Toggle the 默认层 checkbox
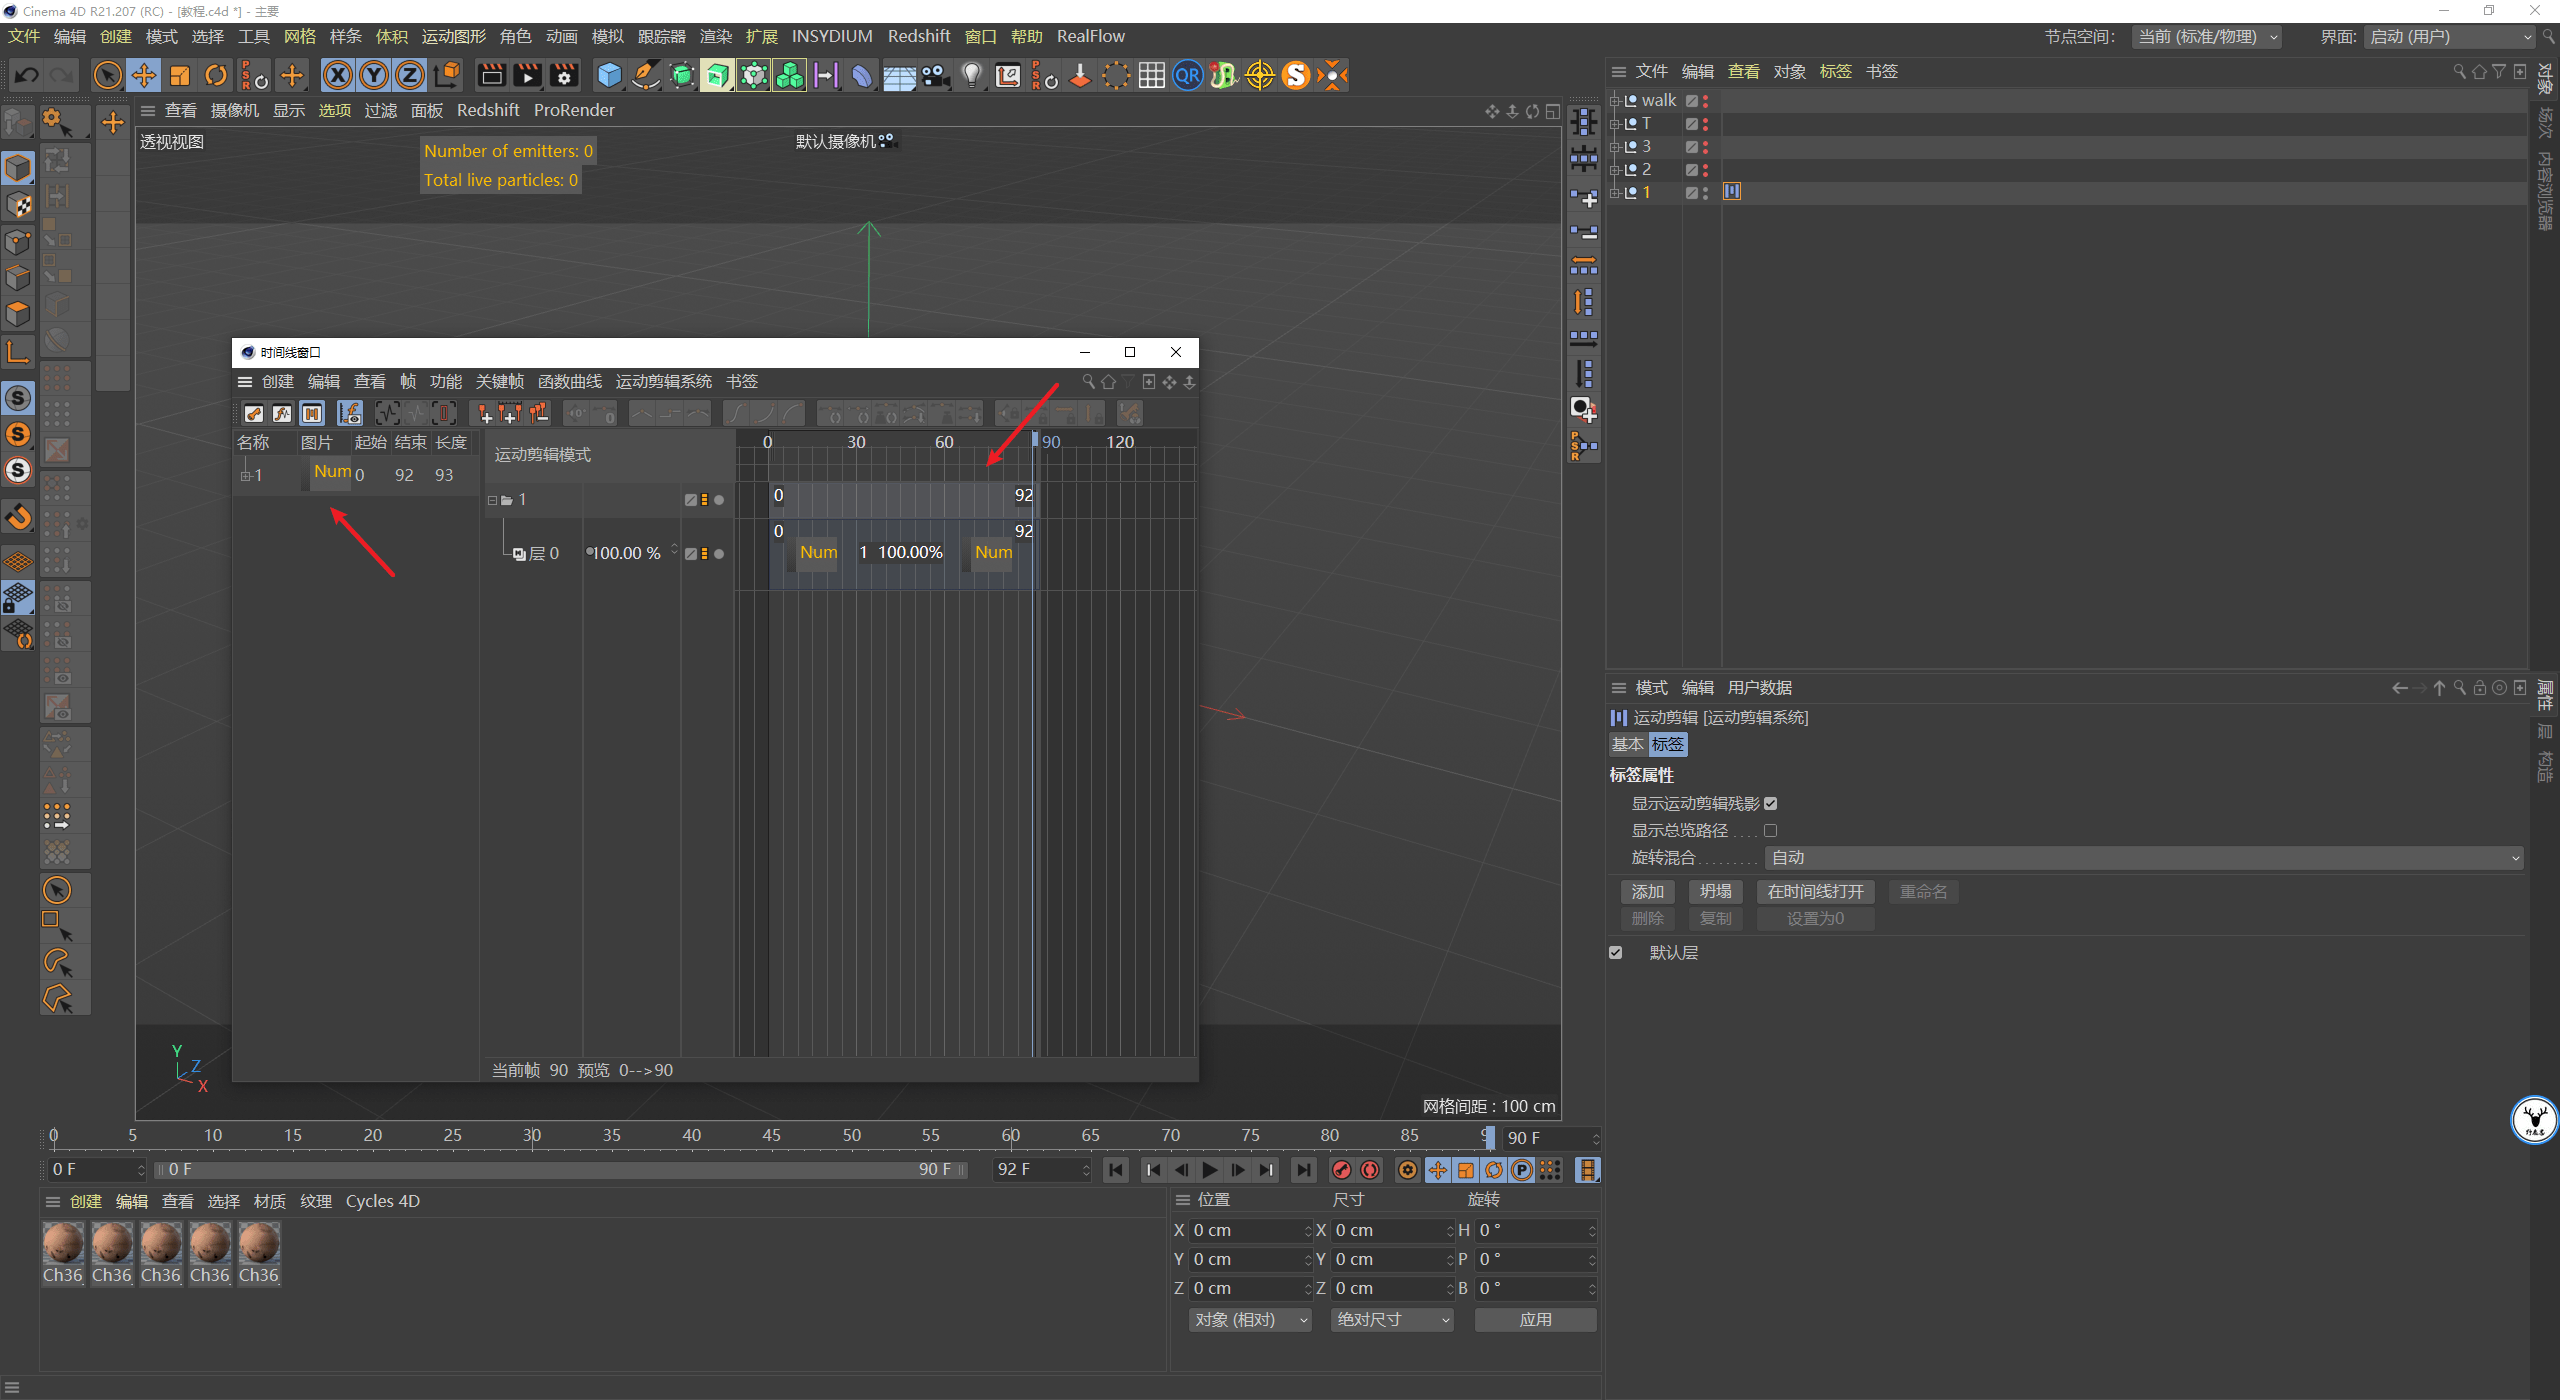Screen dimensions: 2560x1400 pos(1616,953)
